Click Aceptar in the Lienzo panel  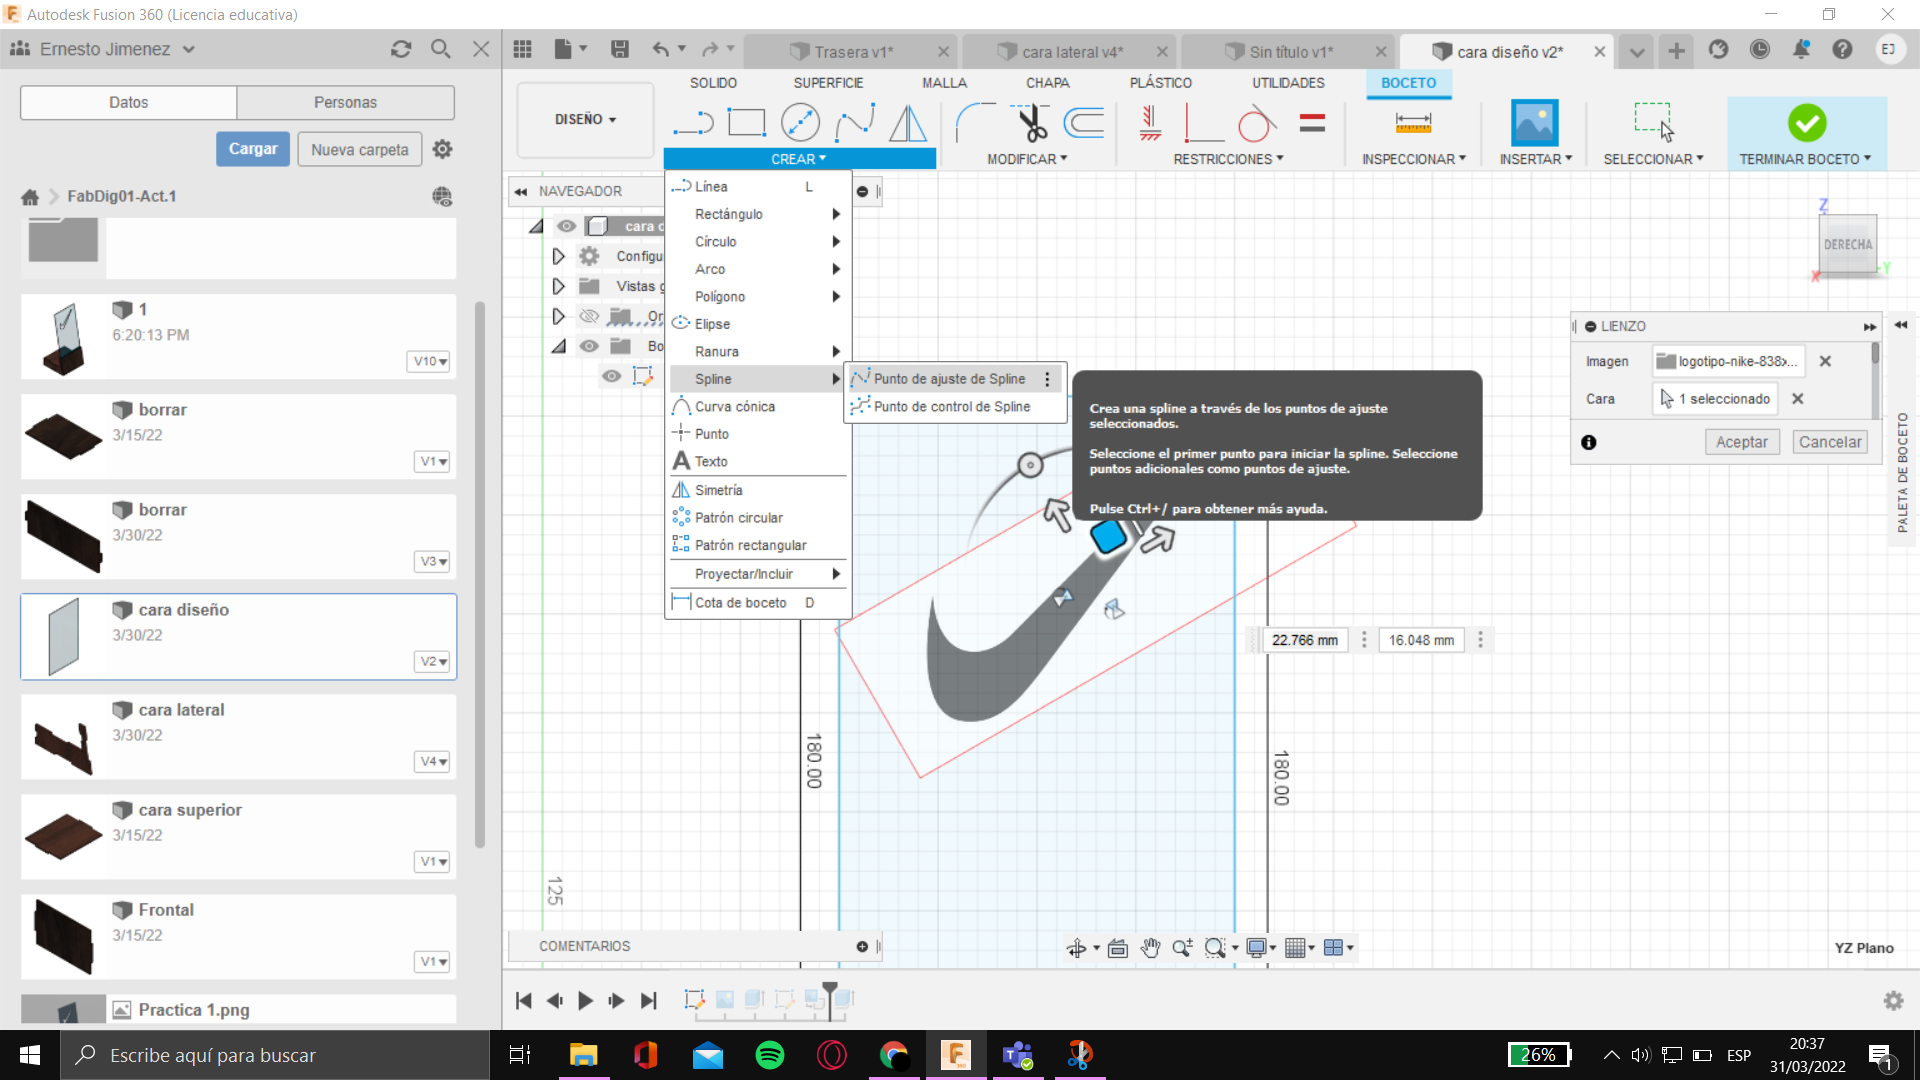(x=1741, y=442)
